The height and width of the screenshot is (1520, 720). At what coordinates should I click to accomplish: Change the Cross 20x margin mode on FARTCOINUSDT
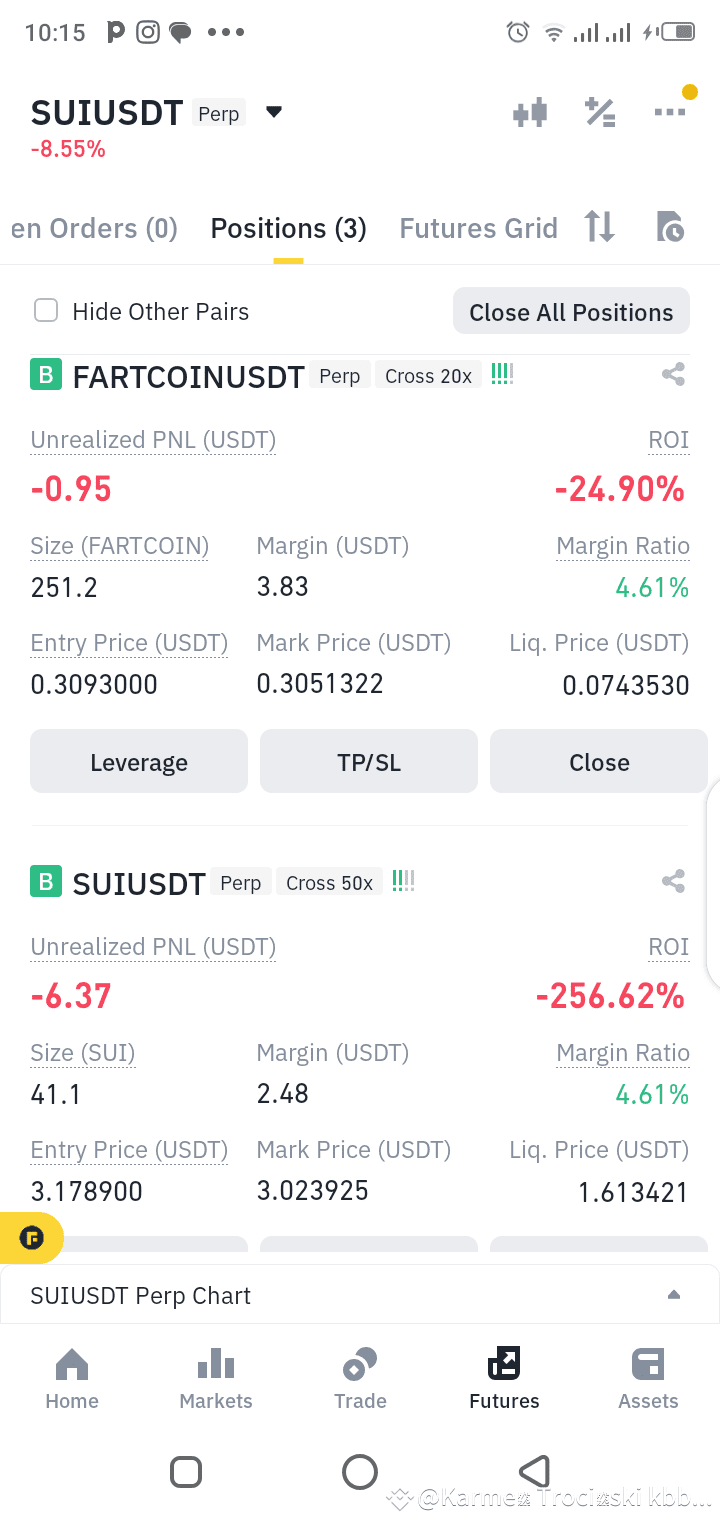click(x=428, y=376)
